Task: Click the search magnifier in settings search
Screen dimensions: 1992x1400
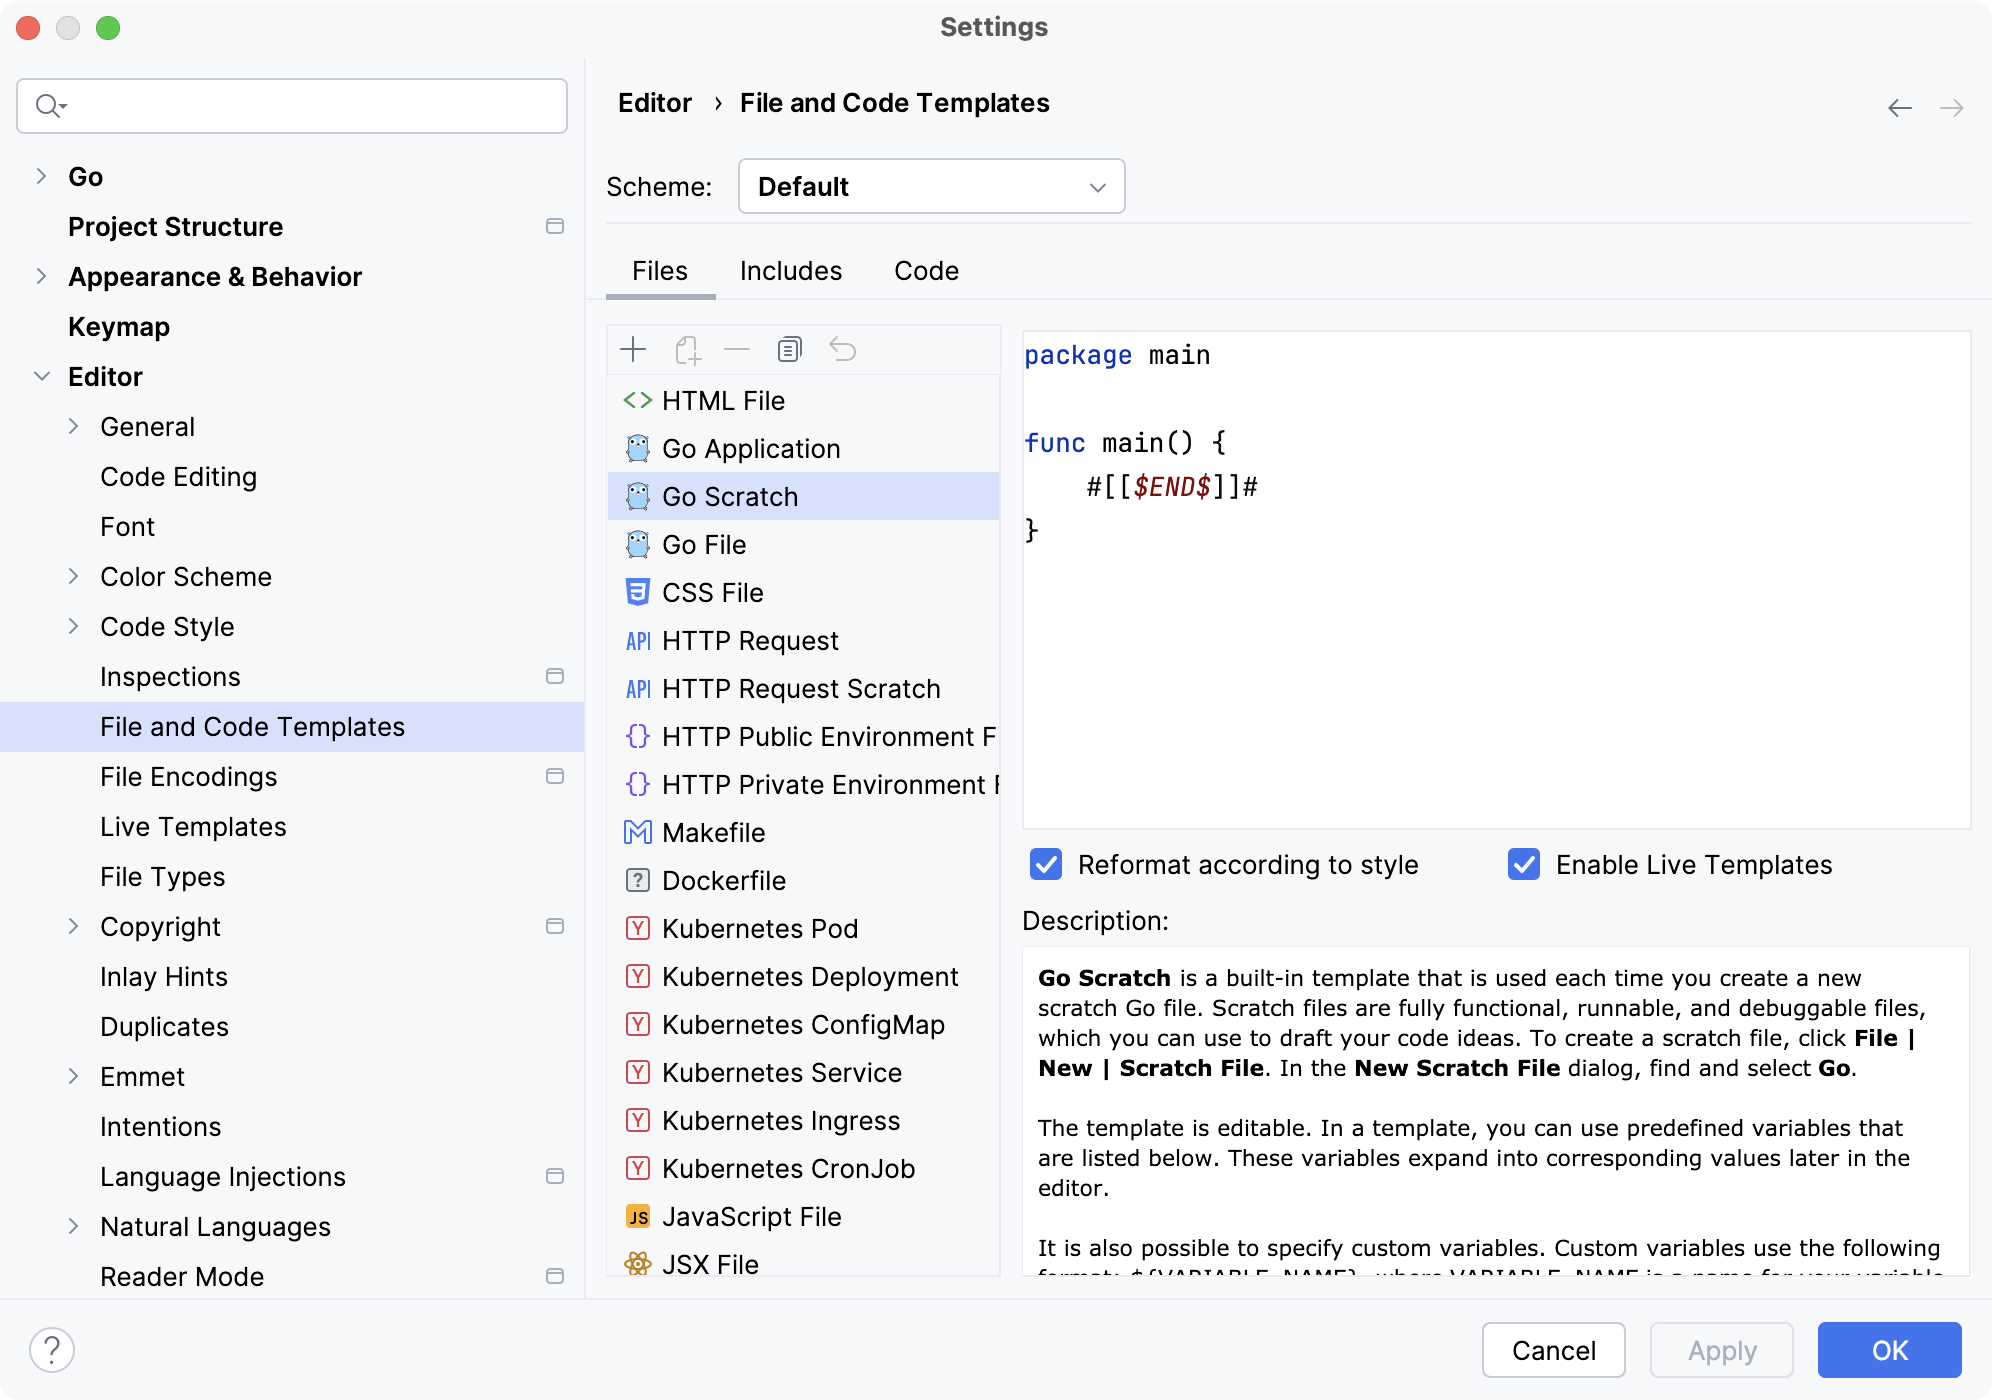Action: point(47,105)
